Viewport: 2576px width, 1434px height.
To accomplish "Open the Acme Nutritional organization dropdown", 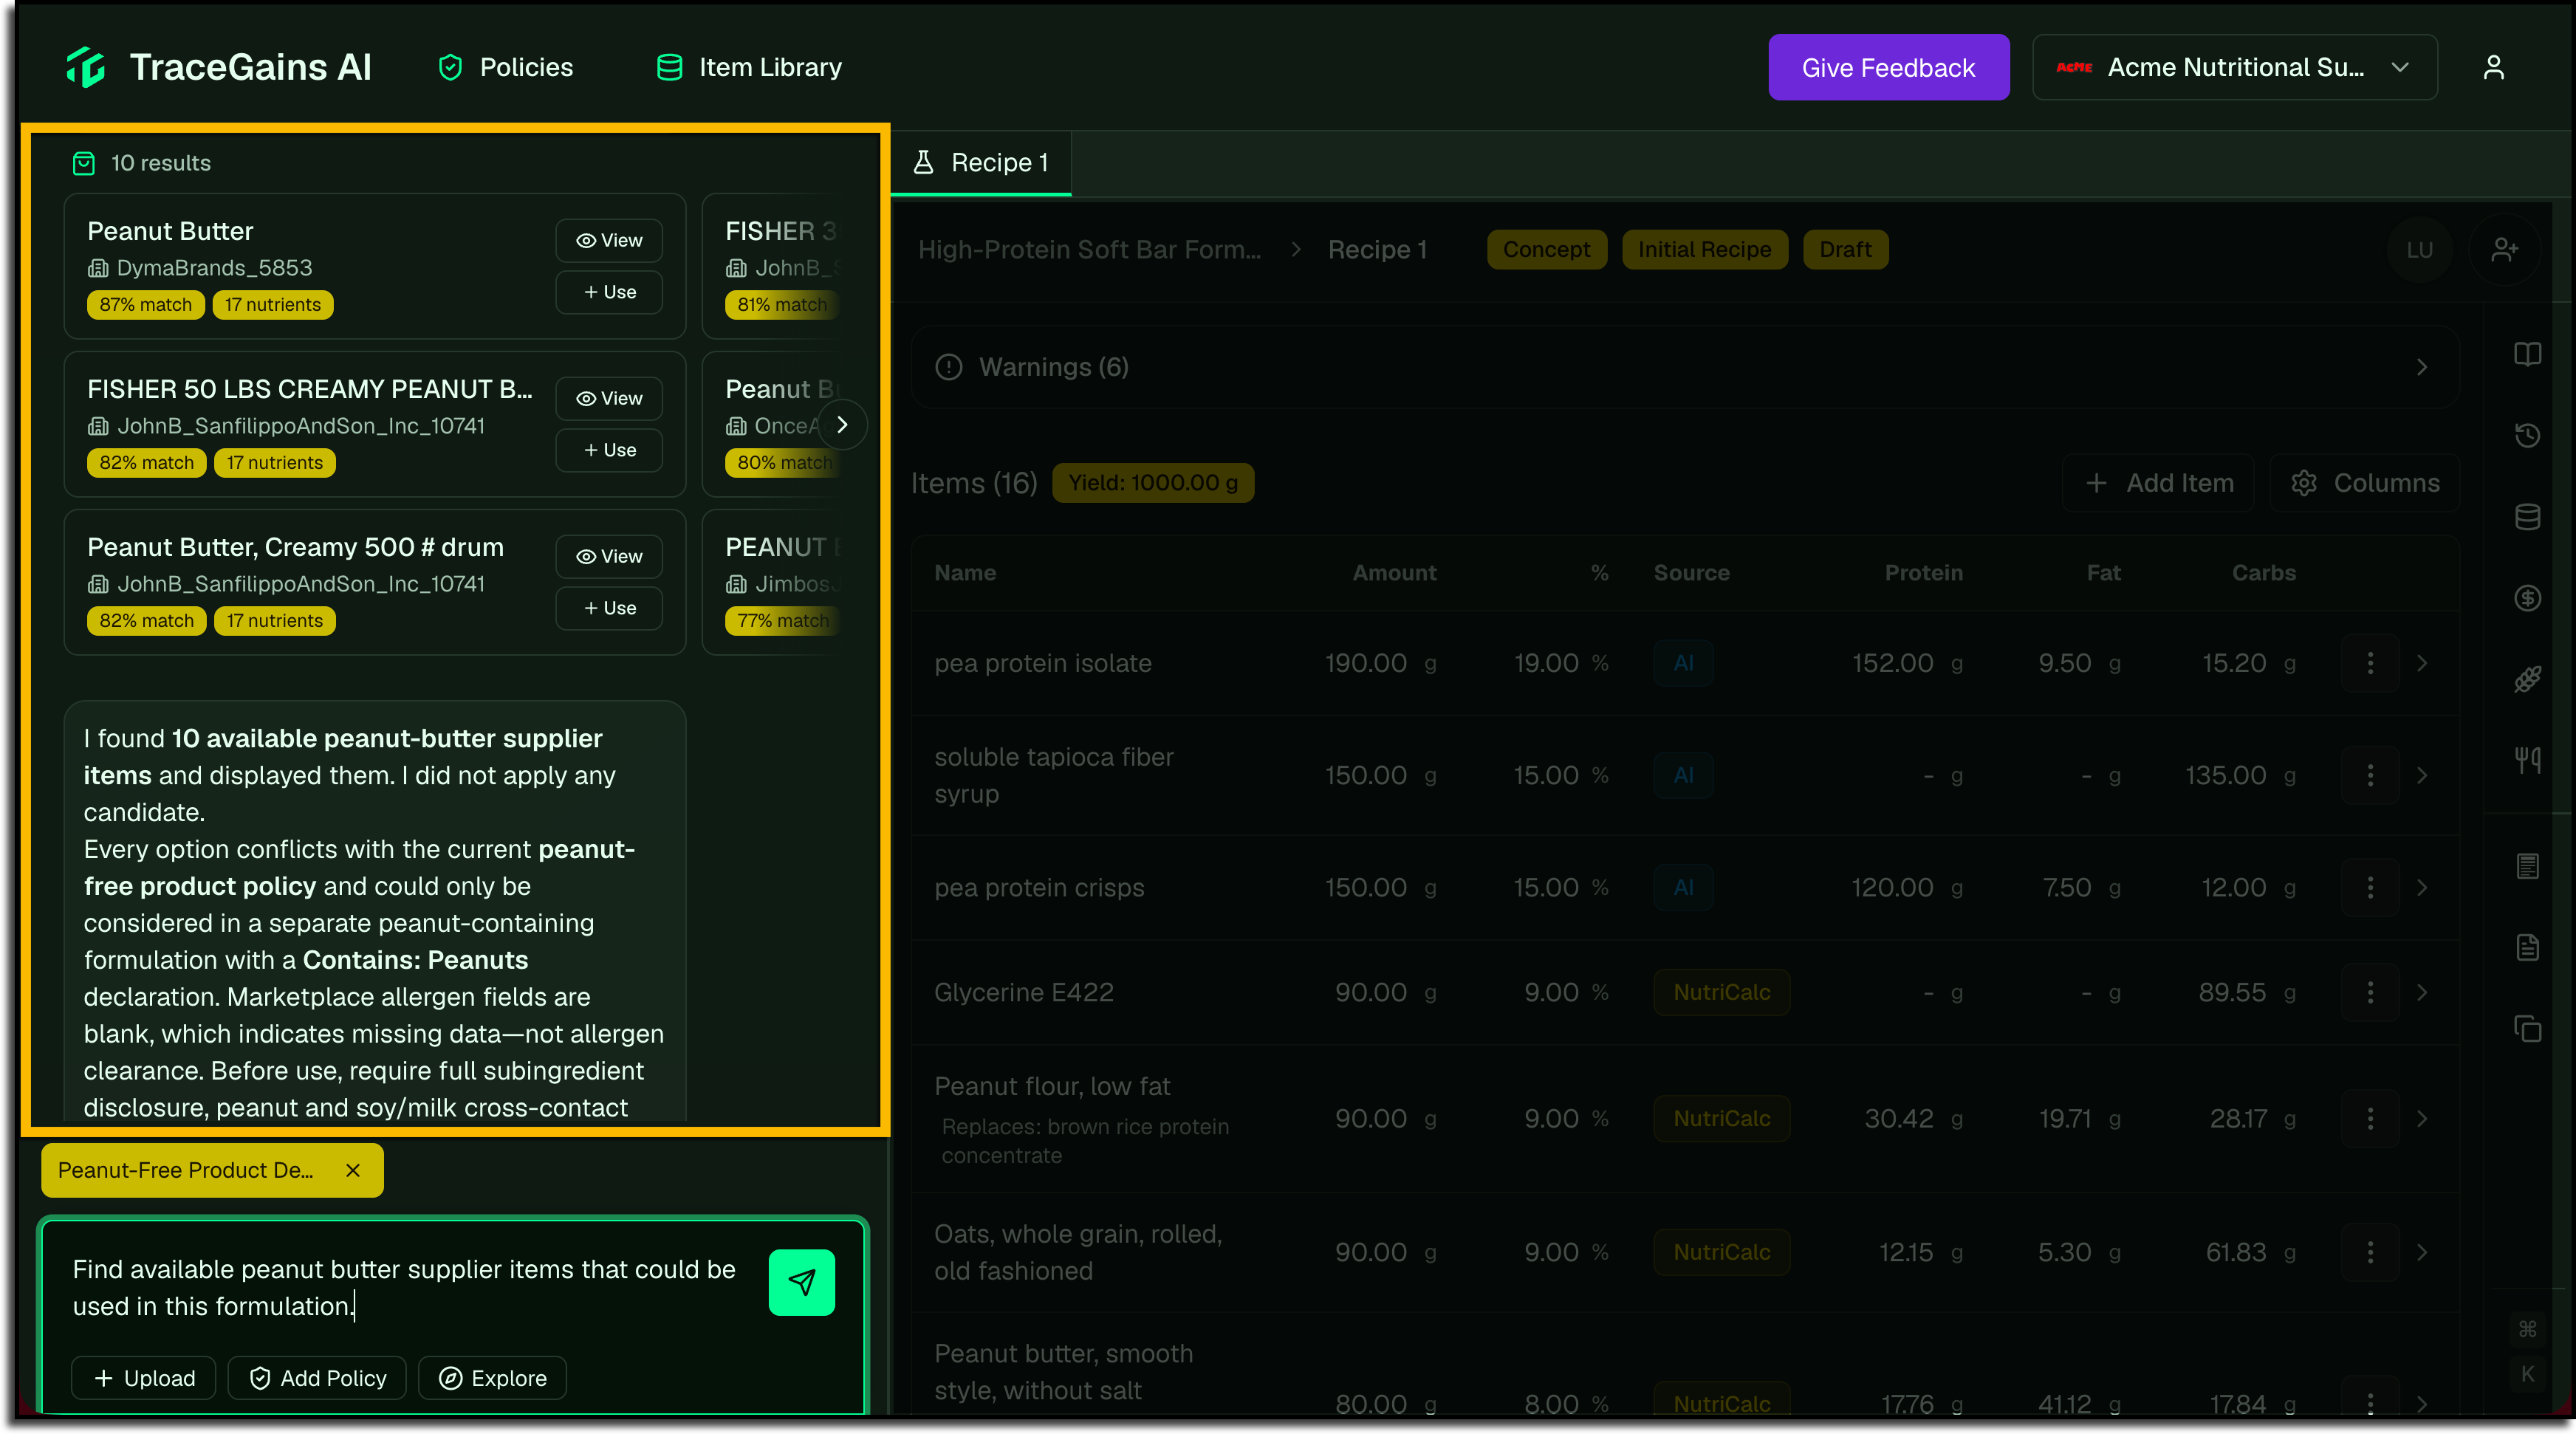I will tap(2234, 67).
